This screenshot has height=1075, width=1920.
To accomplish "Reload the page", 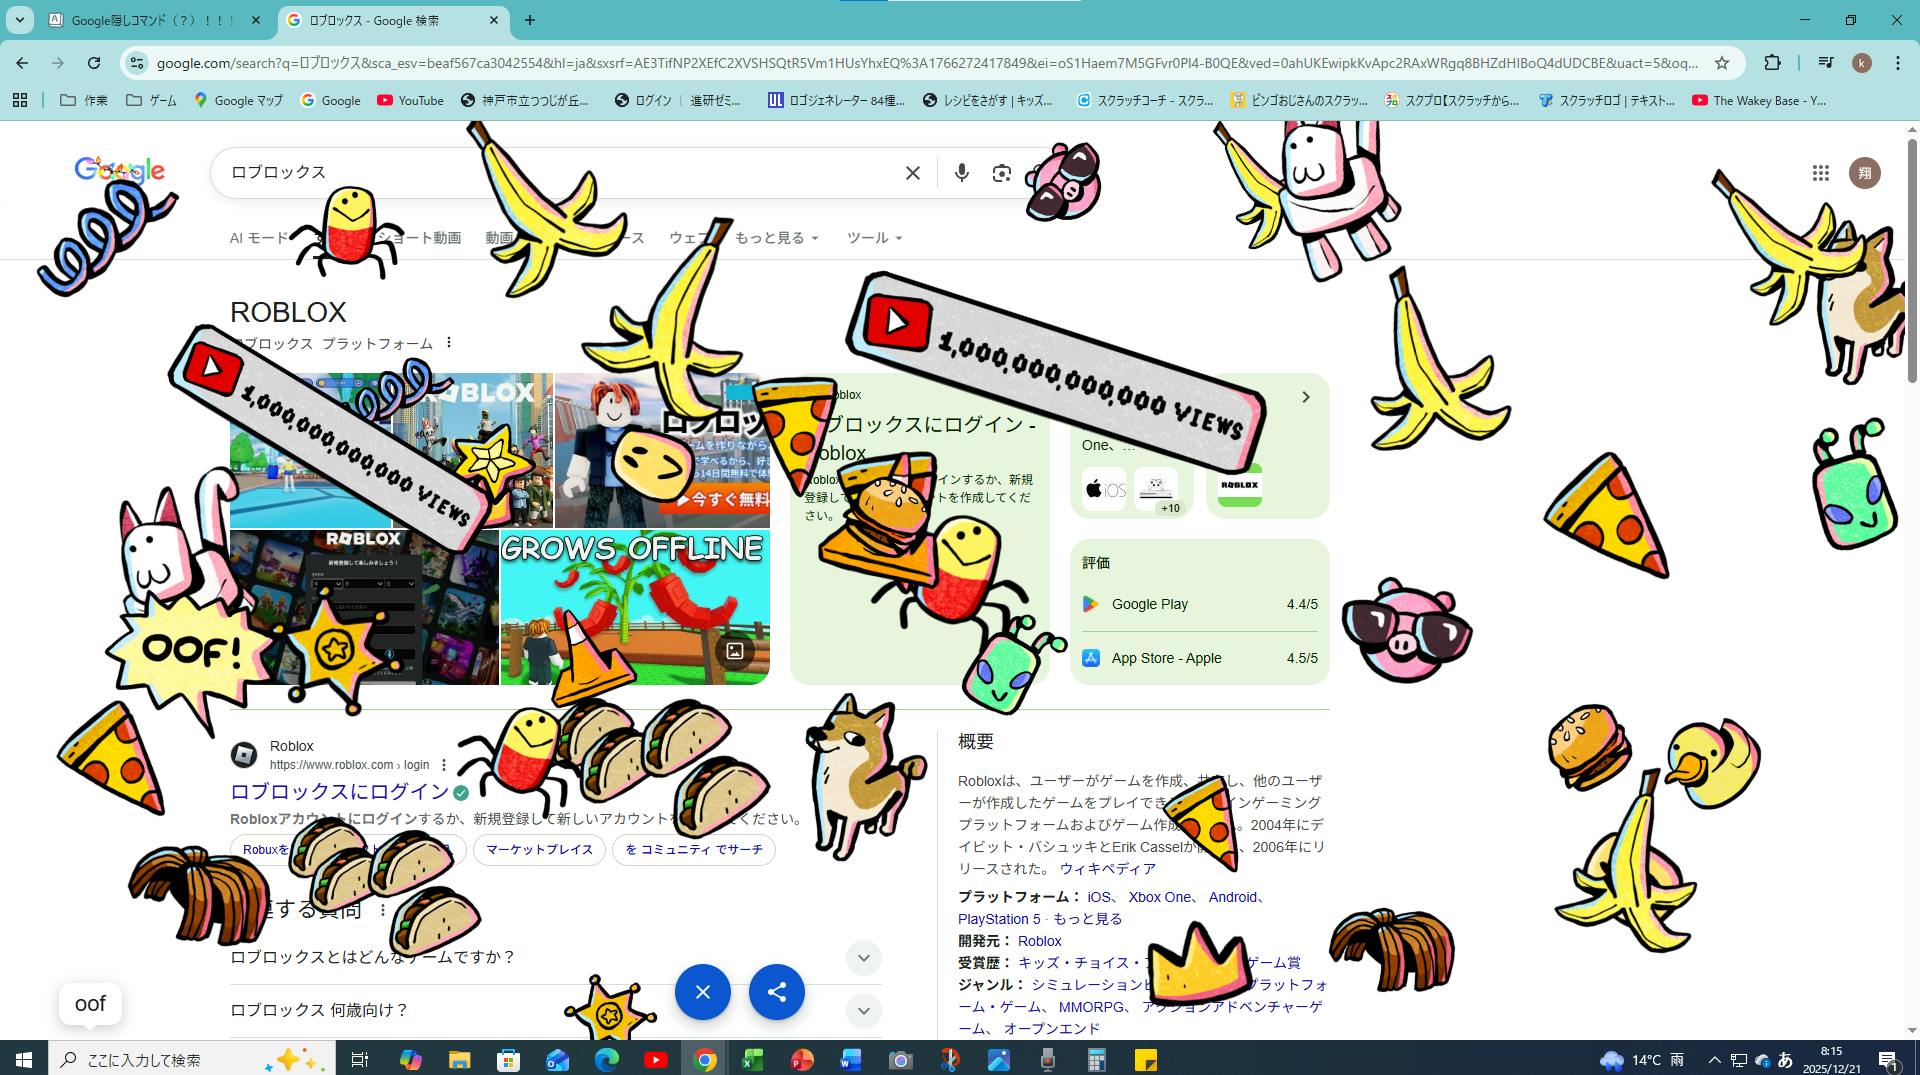I will pyautogui.click(x=94, y=63).
